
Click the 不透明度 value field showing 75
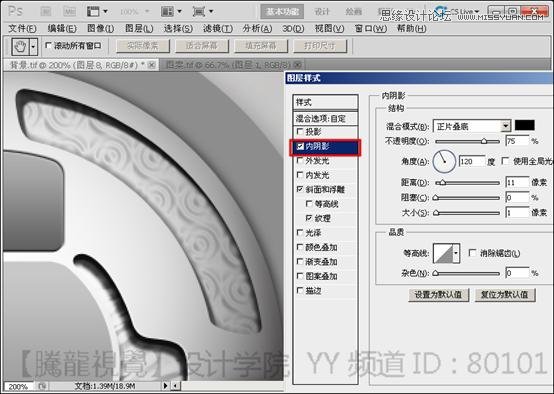(x=517, y=141)
